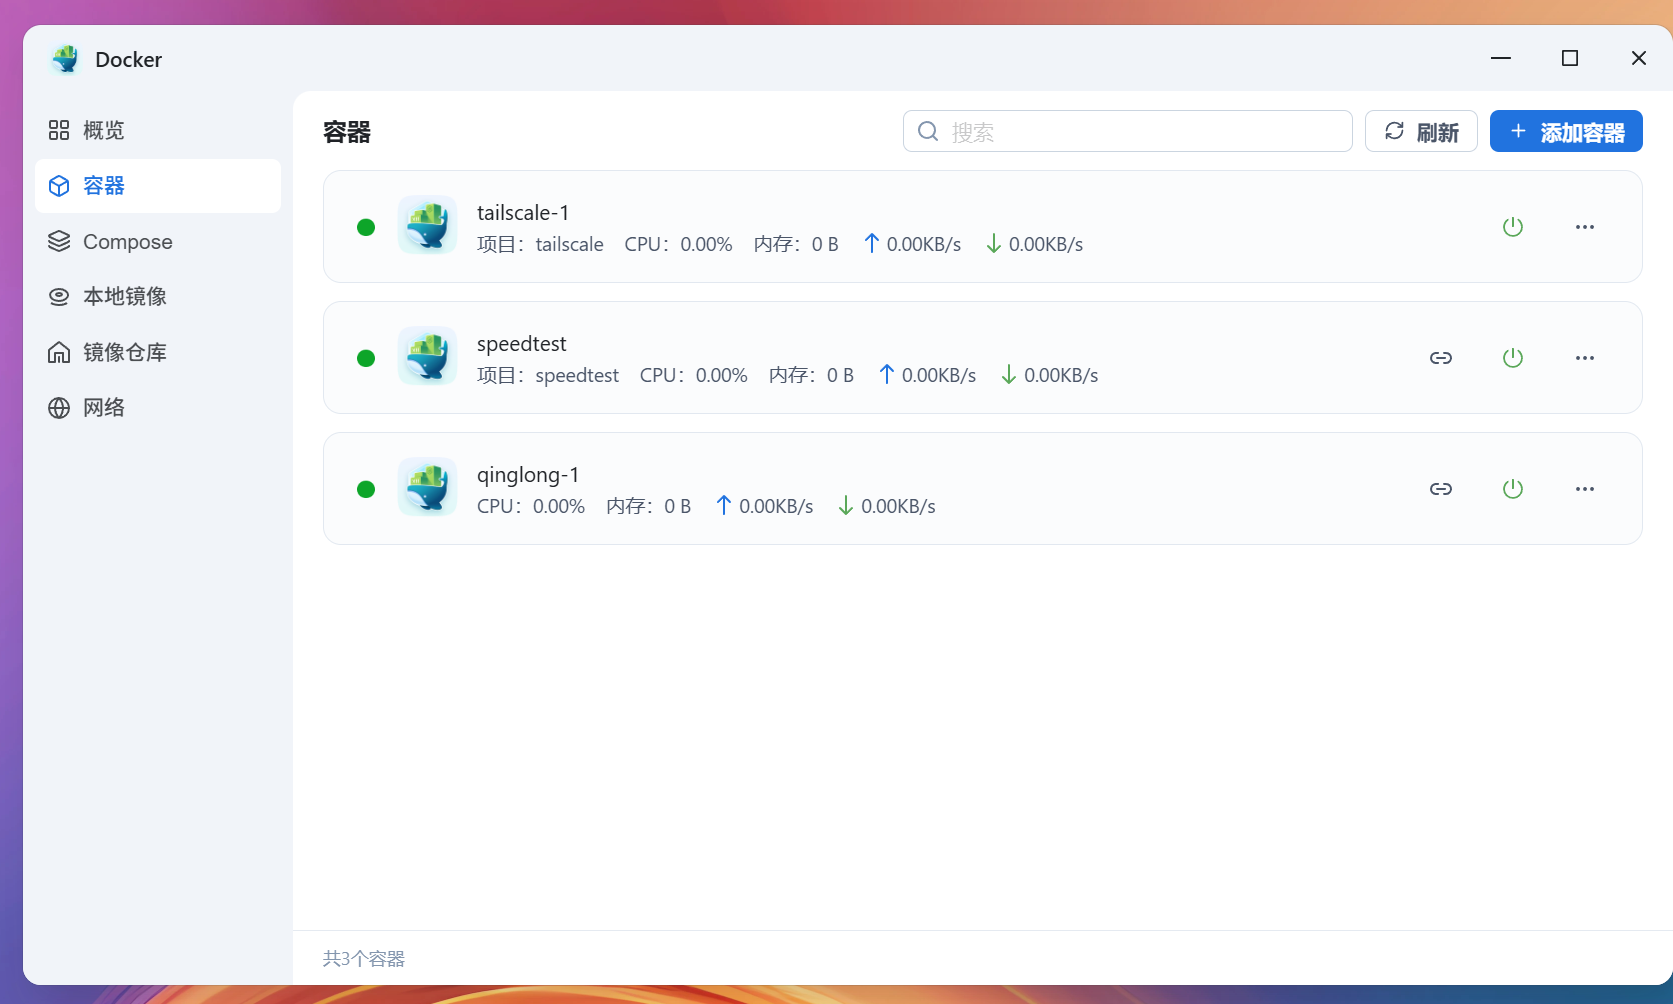Click inside the 搜索 search field
The image size is (1673, 1004).
[x=1127, y=131]
